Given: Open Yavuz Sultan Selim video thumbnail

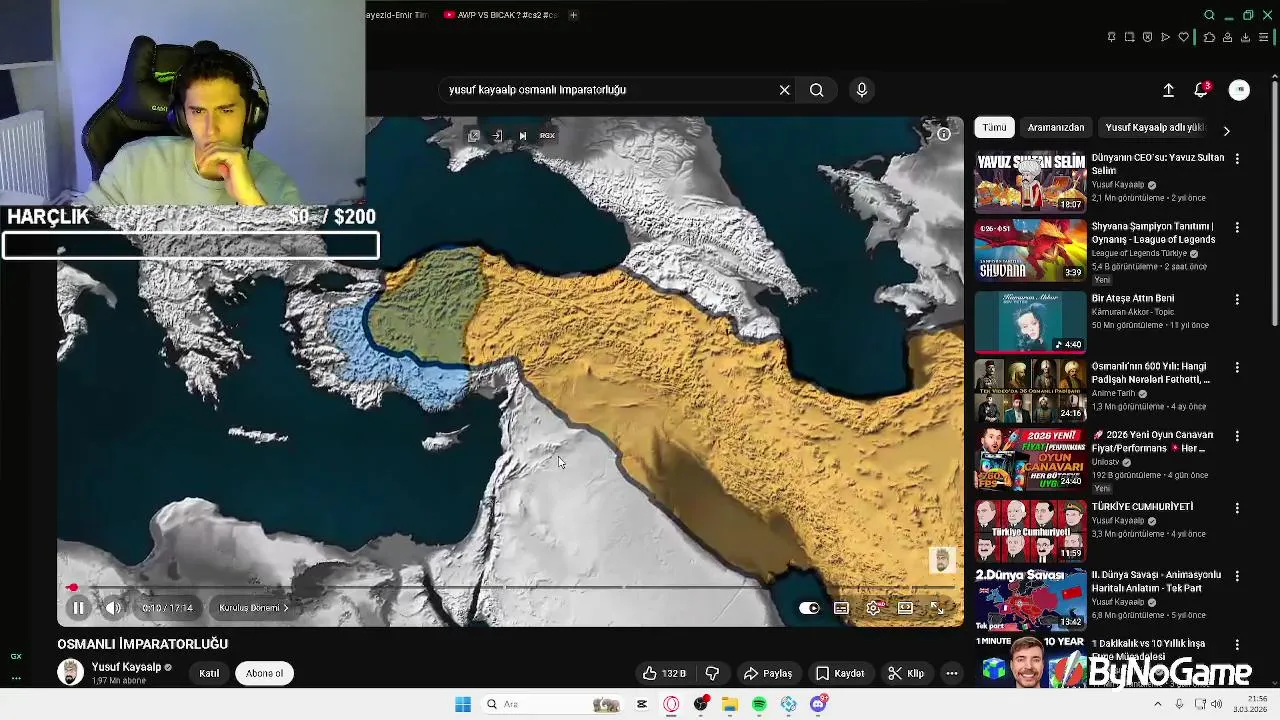Looking at the screenshot, I should pos(1030,181).
